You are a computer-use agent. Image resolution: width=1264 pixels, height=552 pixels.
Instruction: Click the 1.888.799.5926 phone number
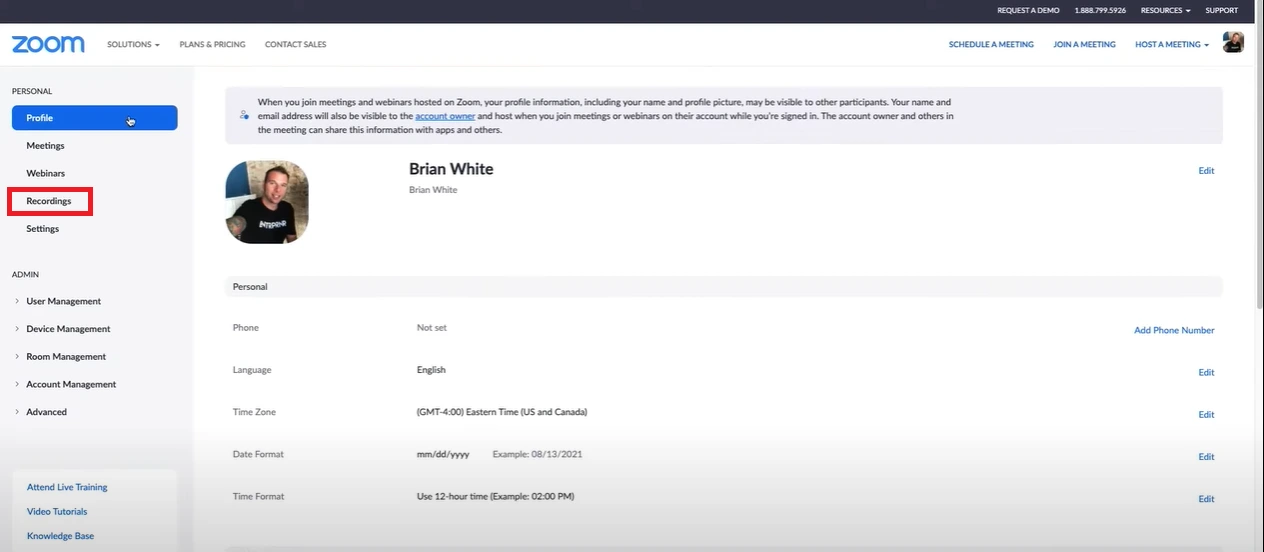coord(1100,10)
